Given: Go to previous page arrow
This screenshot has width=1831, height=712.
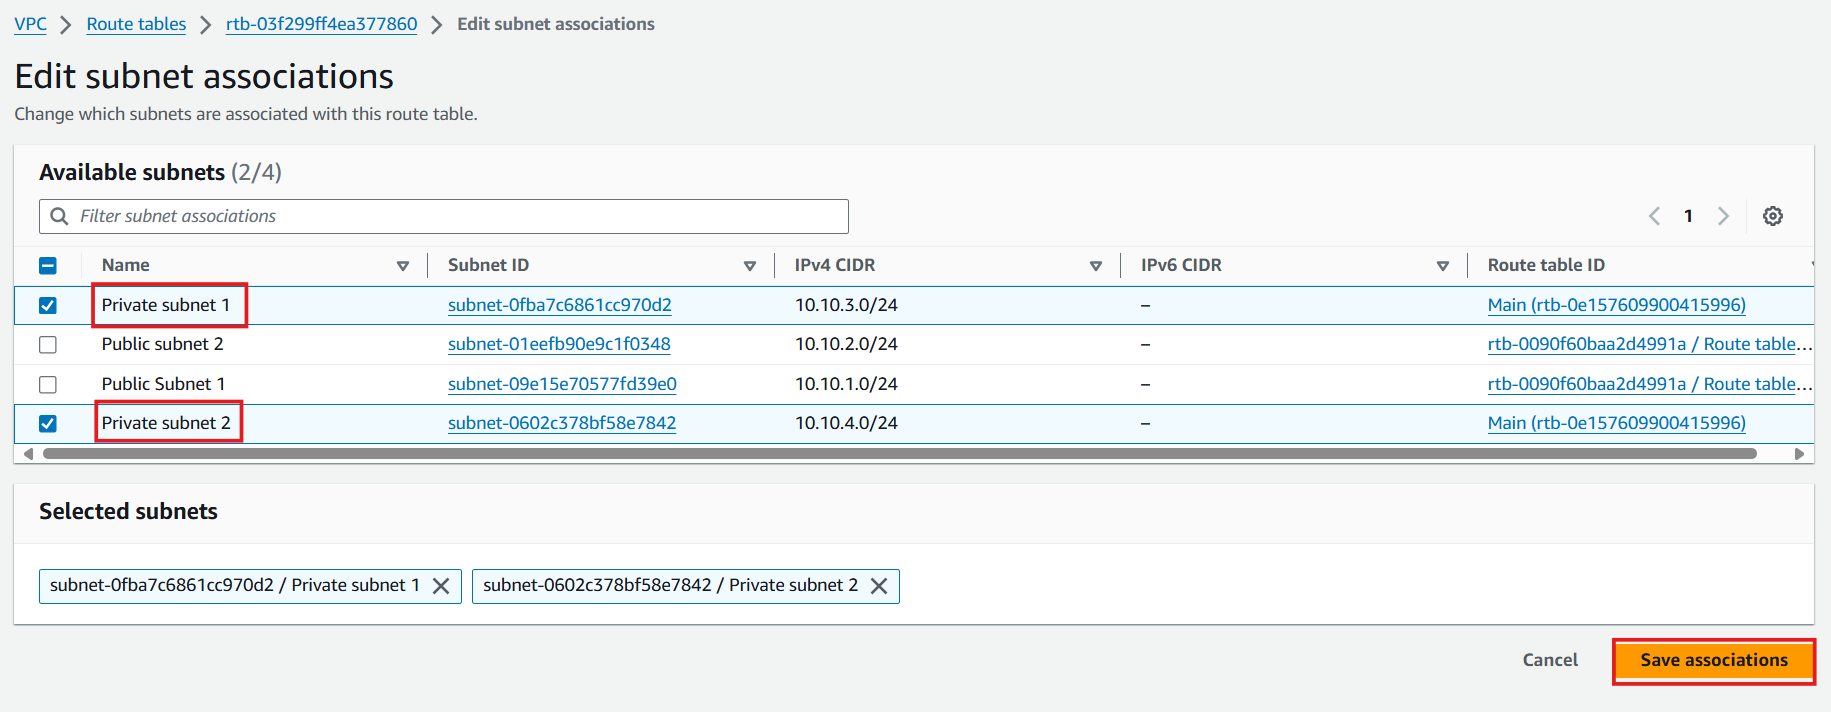Looking at the screenshot, I should pos(1654,216).
